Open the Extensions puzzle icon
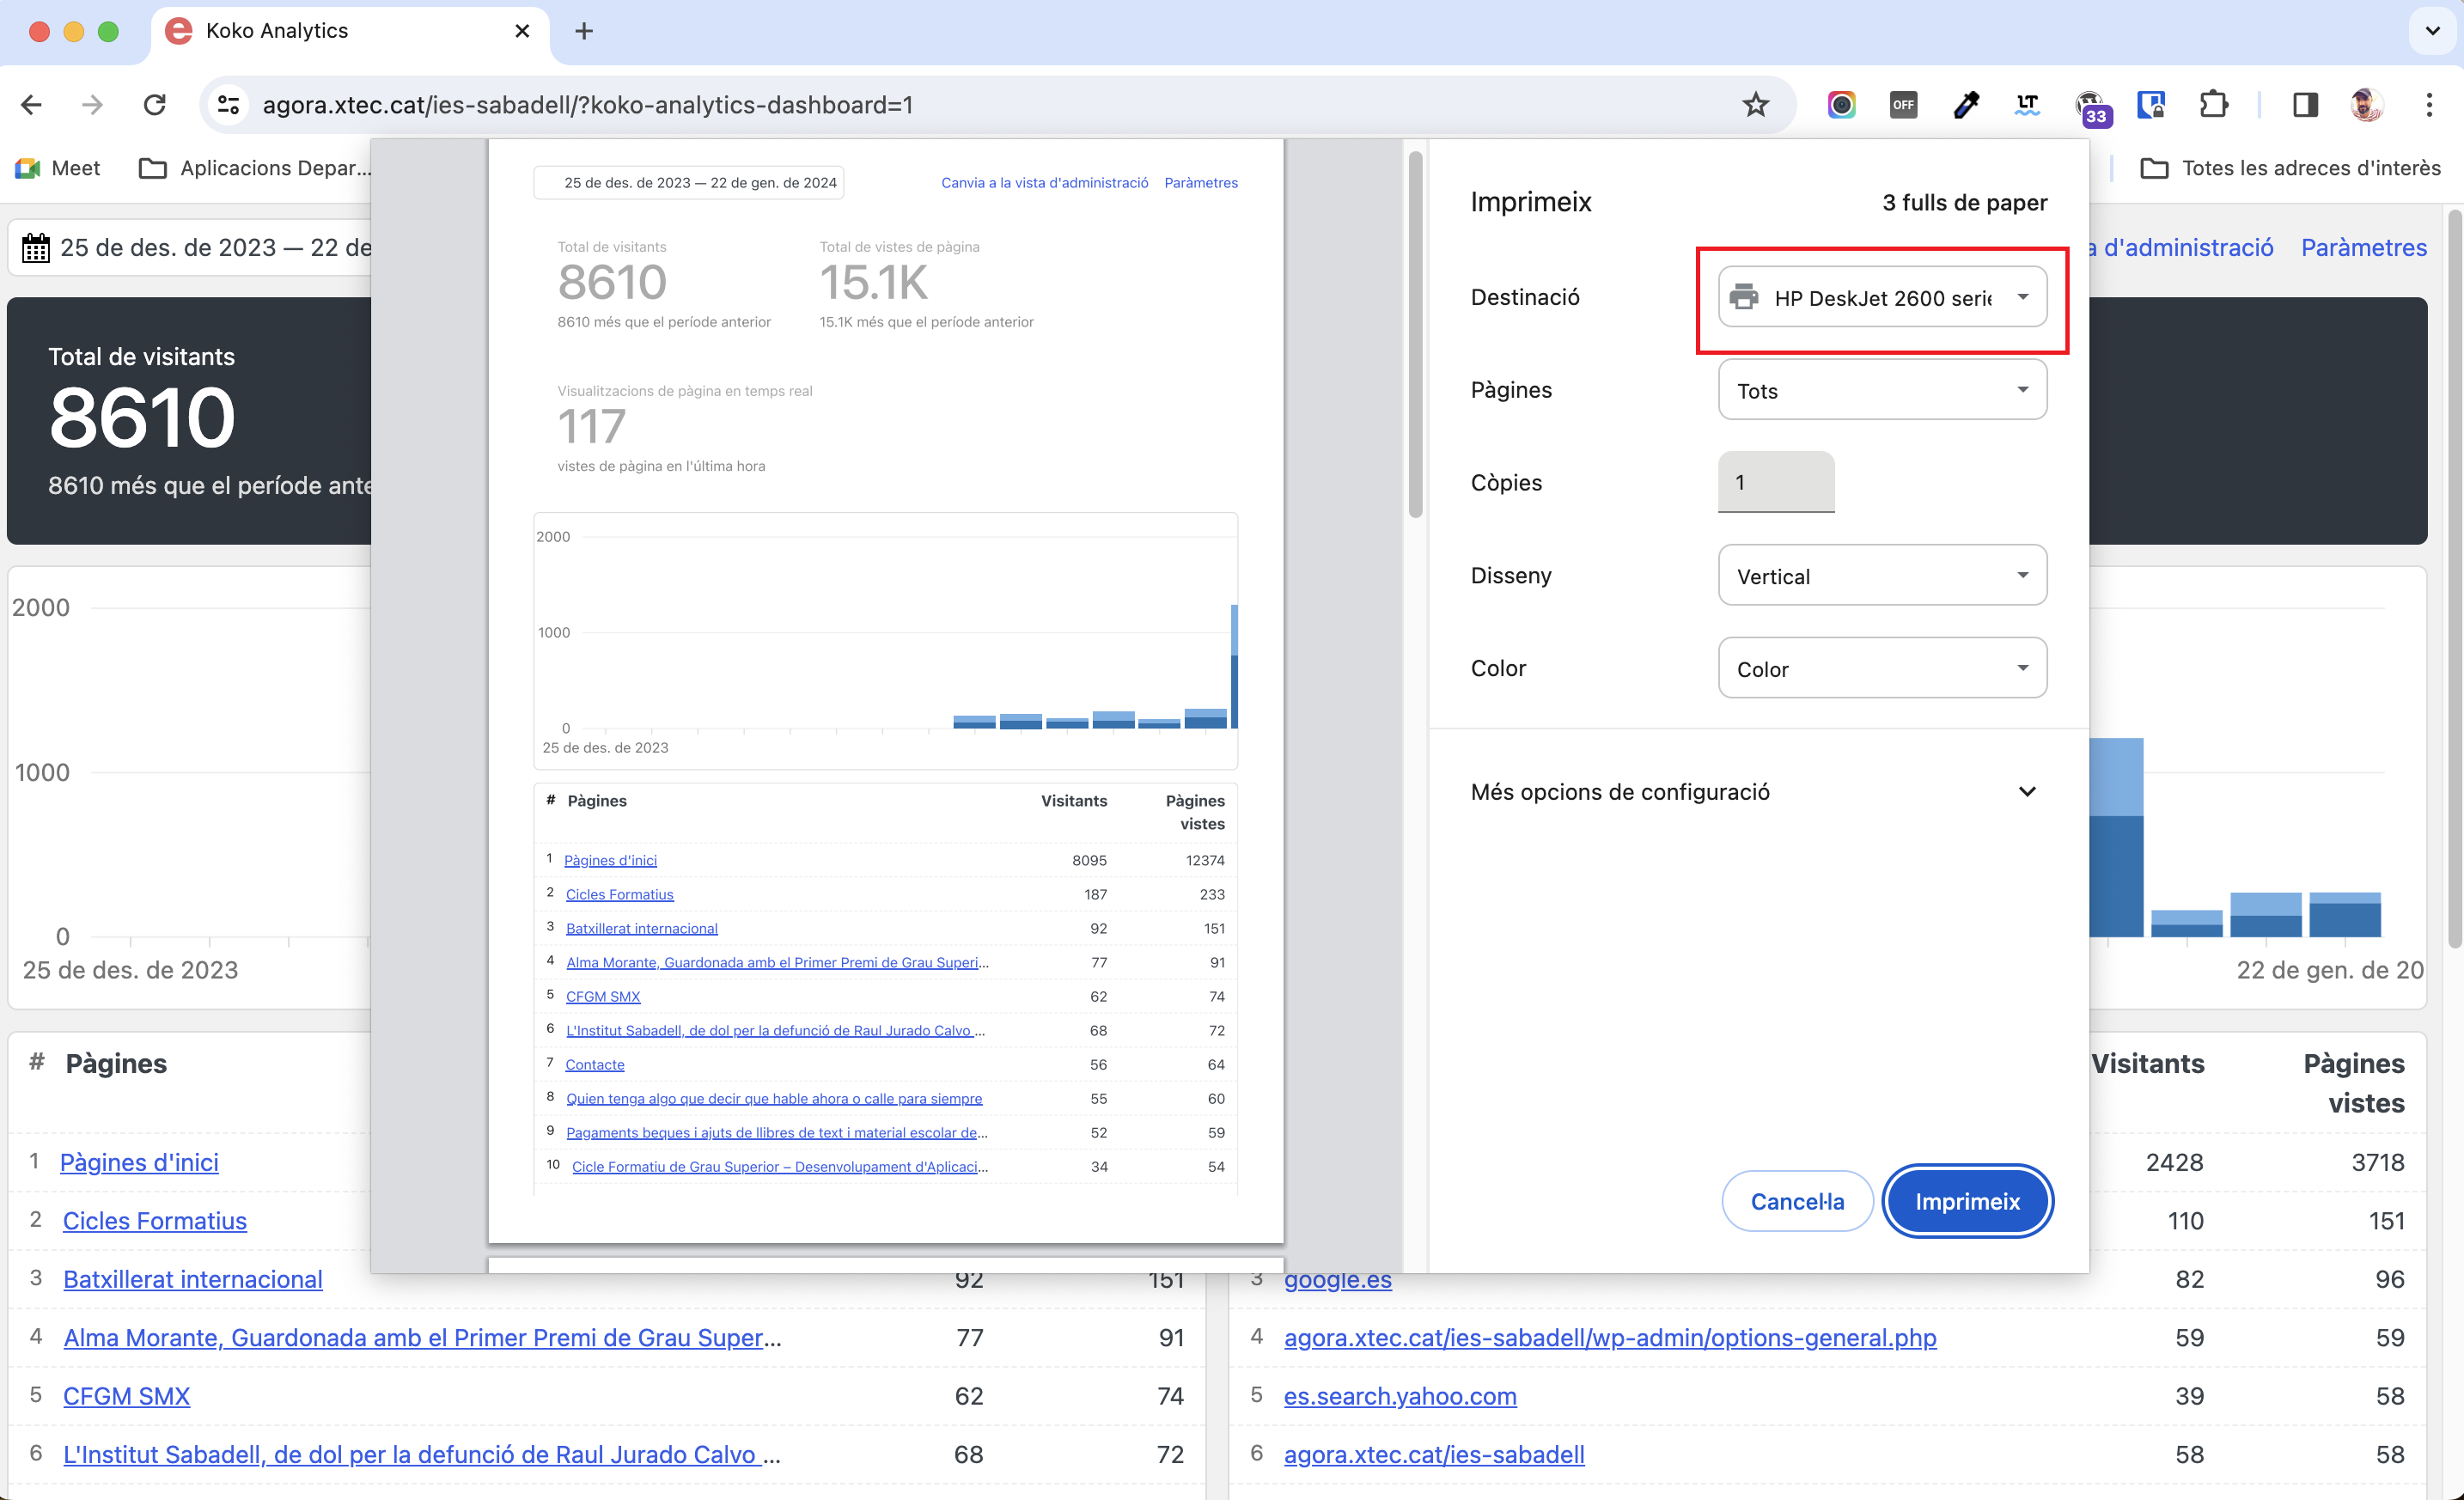Viewport: 2464px width, 1500px height. point(2213,105)
